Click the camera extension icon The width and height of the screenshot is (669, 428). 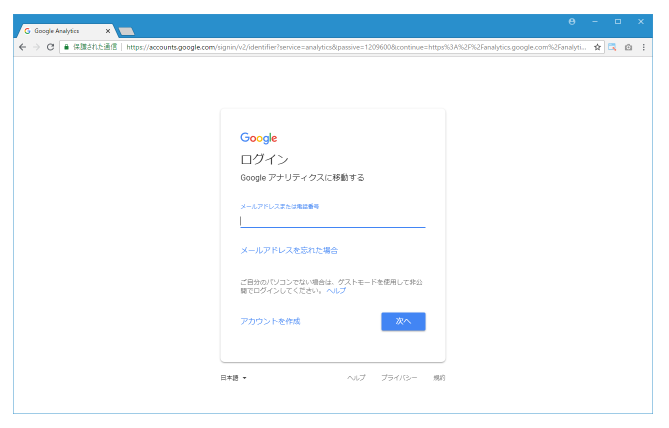(628, 47)
